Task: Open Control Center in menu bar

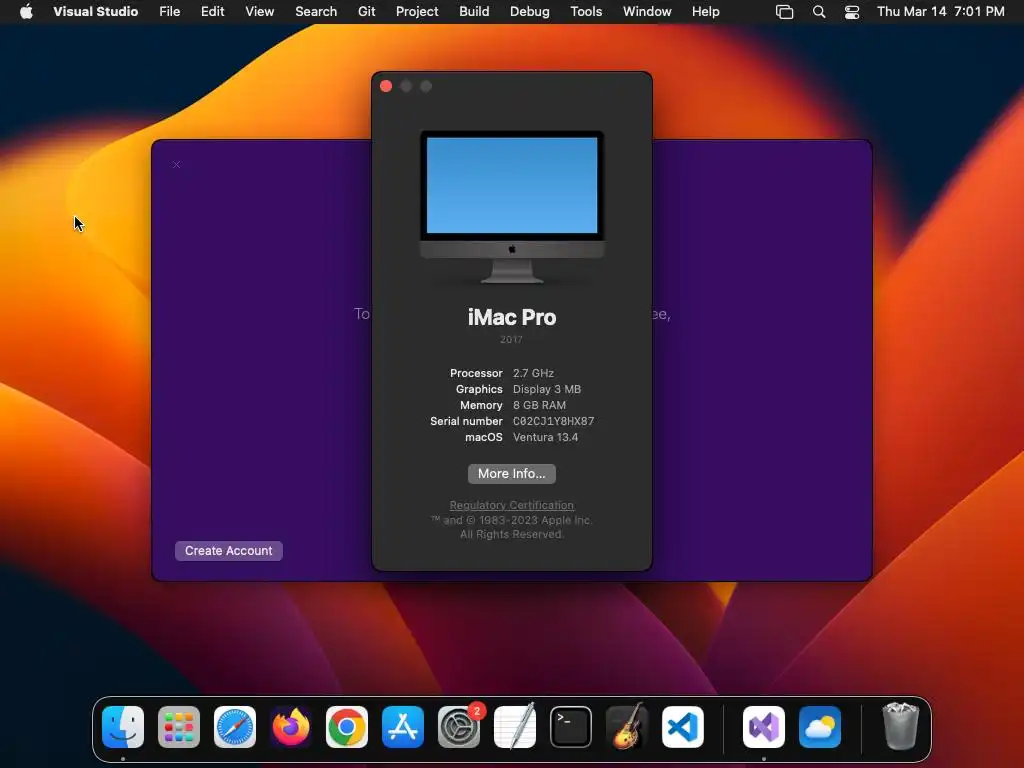Action: [x=852, y=12]
